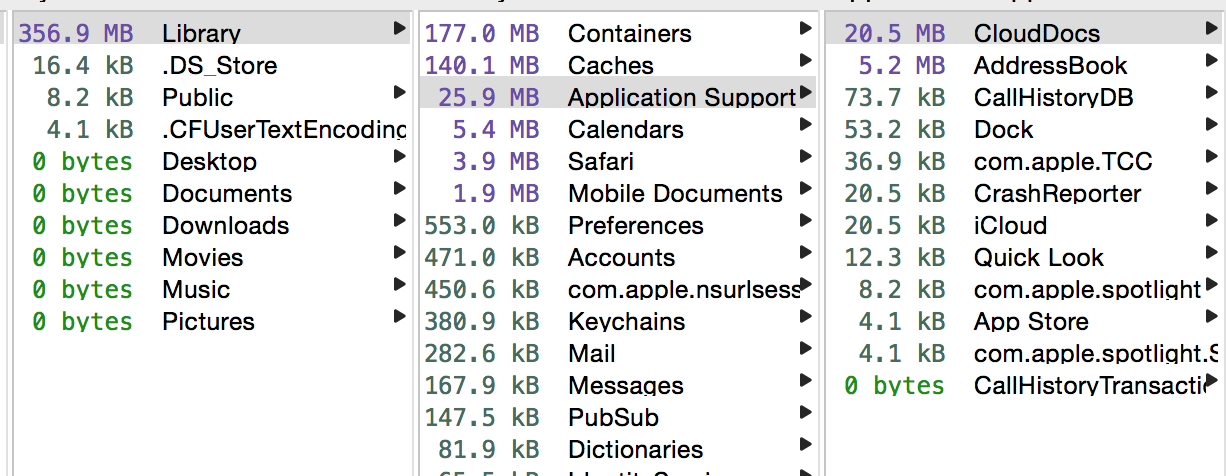Select the CallHistoryDB folder row
Image resolution: width=1226 pixels, height=476 pixels.
coord(1024,98)
